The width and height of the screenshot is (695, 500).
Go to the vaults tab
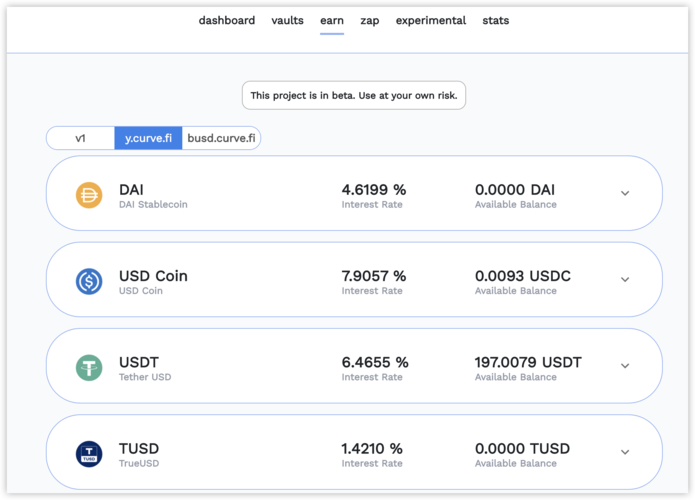pyautogui.click(x=287, y=20)
